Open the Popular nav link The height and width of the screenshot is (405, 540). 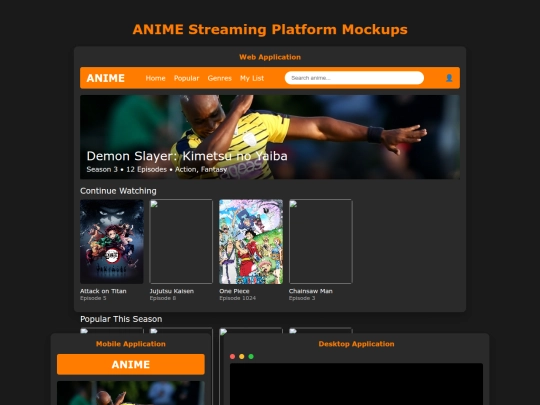(x=186, y=78)
